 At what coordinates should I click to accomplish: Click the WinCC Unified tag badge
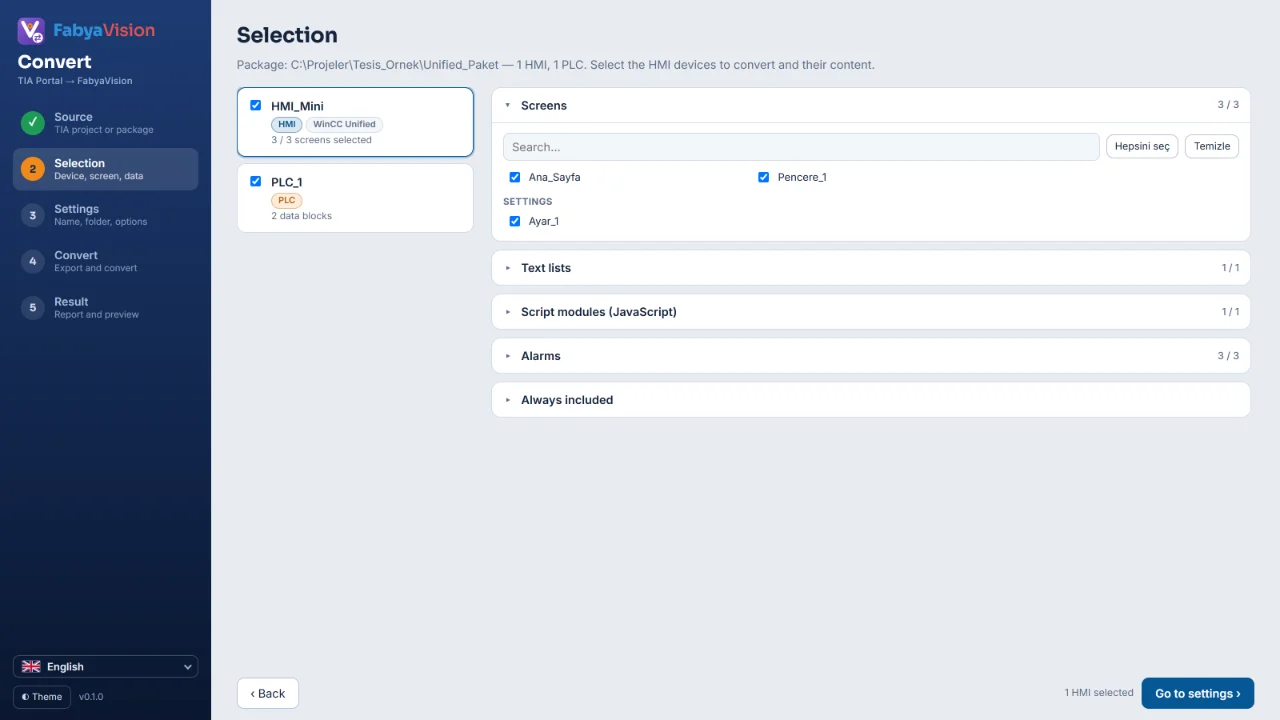(x=344, y=125)
